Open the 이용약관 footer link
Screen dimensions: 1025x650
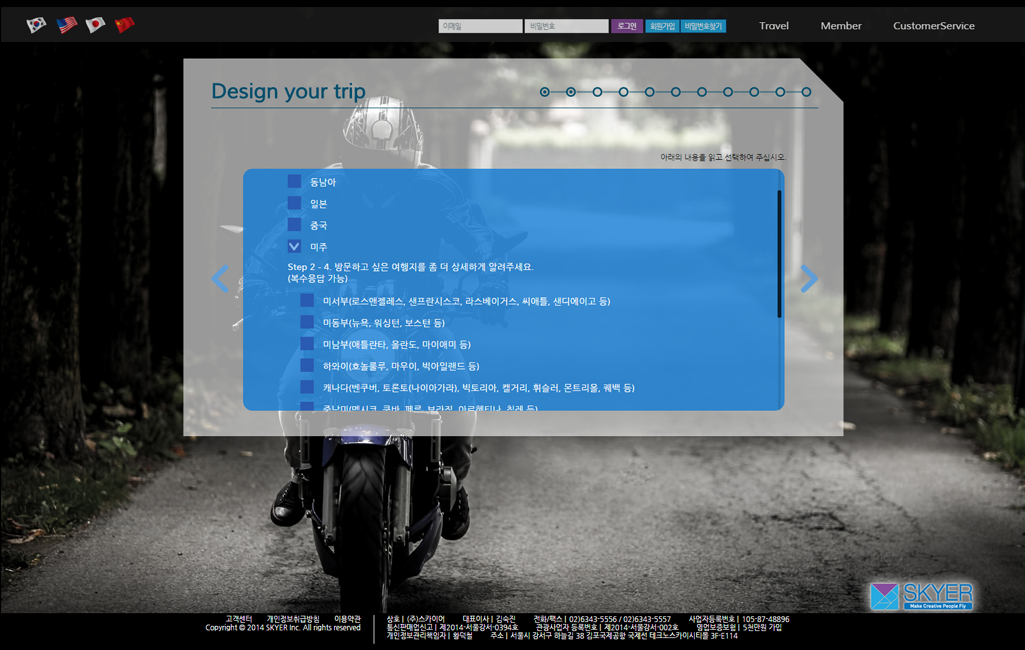click(347, 619)
